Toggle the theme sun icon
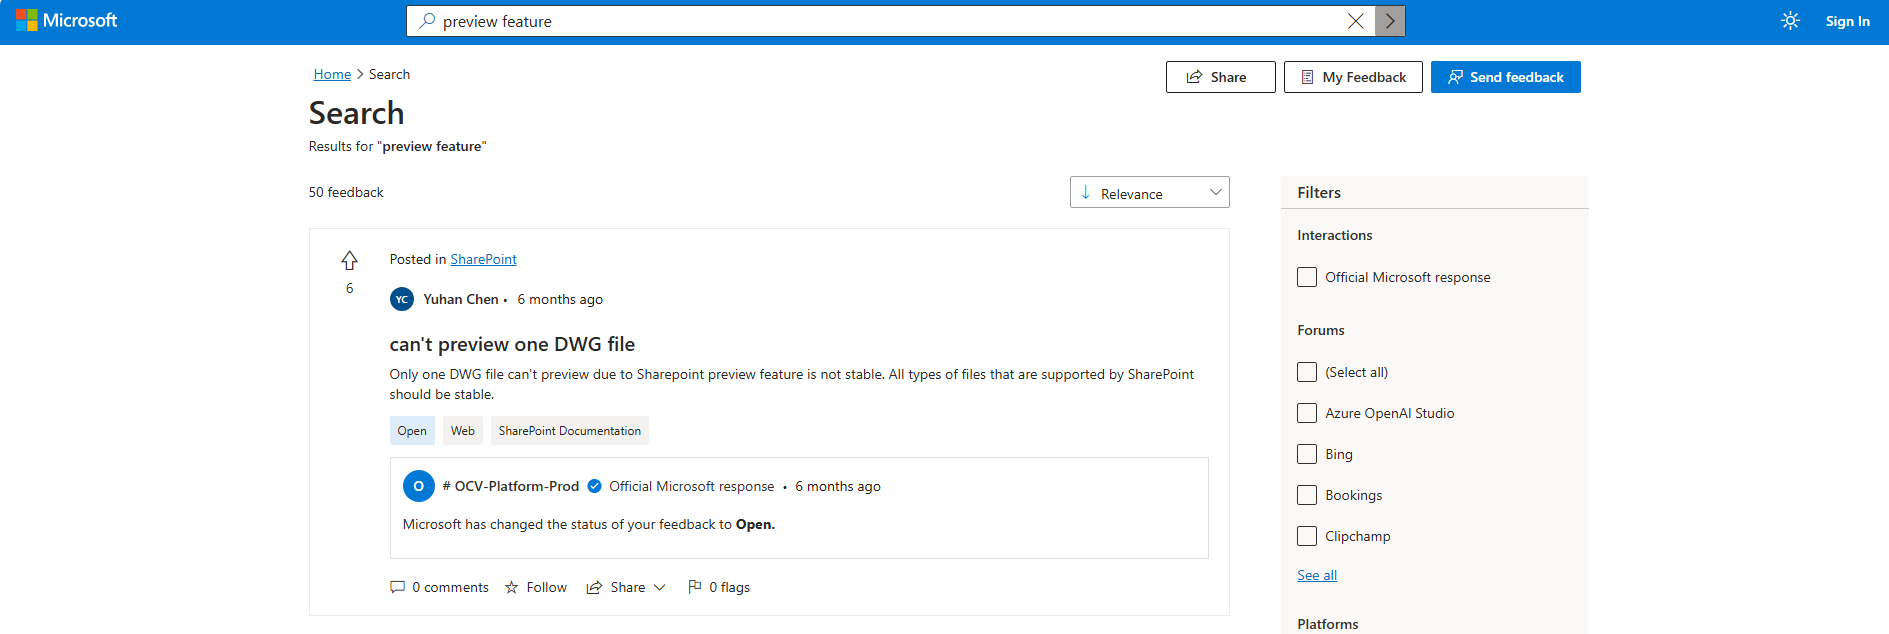Image resolution: width=1889 pixels, height=634 pixels. coord(1790,21)
